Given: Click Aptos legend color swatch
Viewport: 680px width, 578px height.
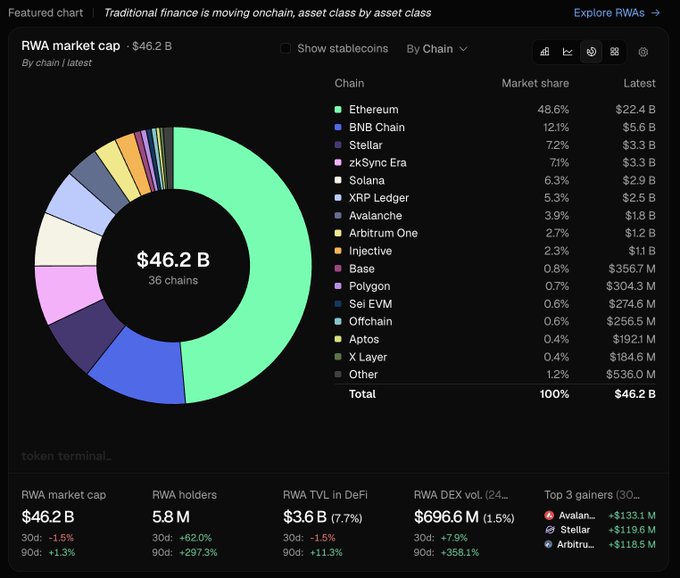Looking at the screenshot, I should point(338,339).
